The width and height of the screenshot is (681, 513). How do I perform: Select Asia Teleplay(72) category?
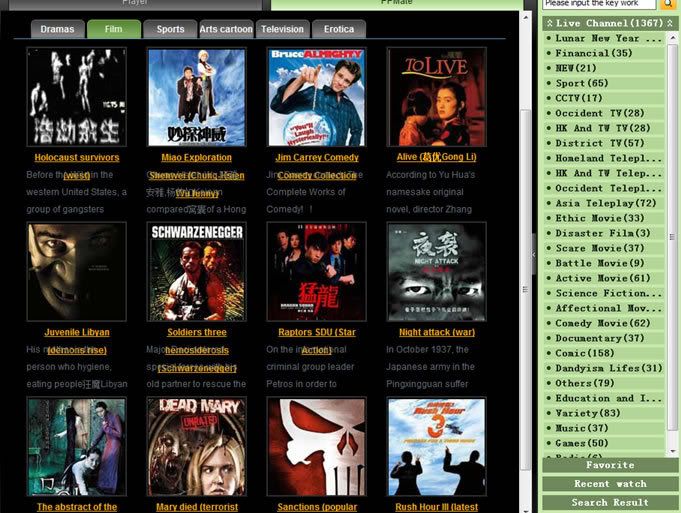tap(604, 203)
